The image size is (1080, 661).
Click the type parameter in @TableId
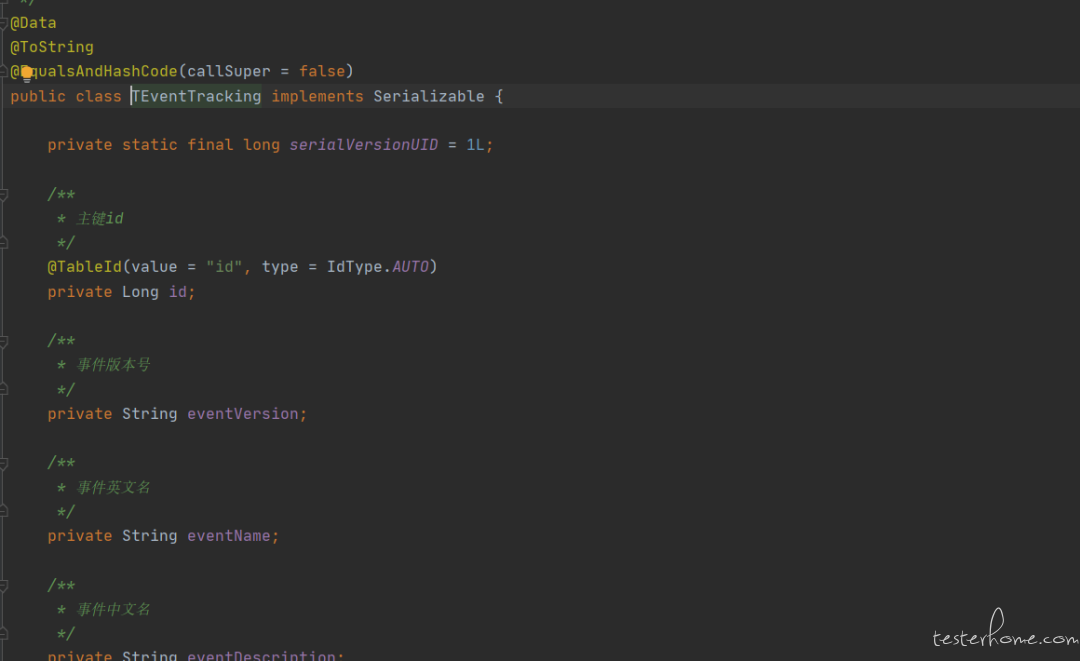(x=280, y=266)
